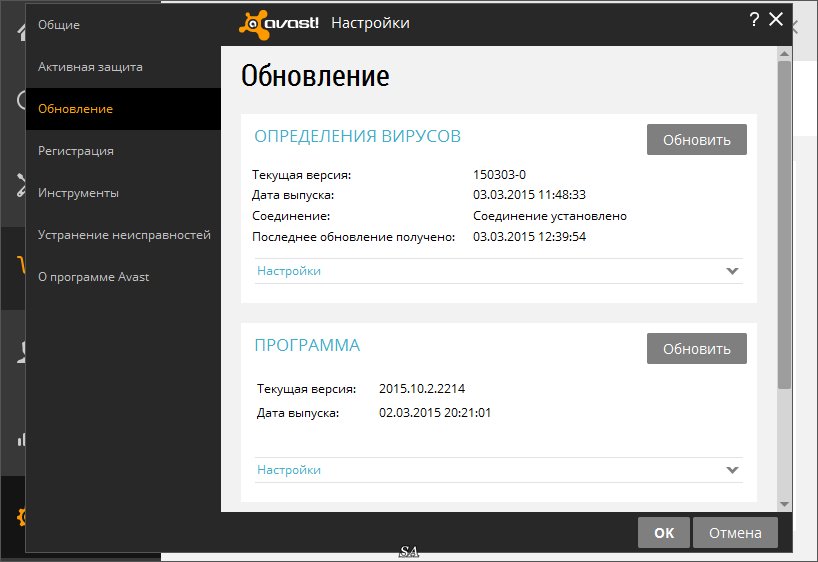818x562 pixels.
Task: Click program release date 02.03.2015 20:21:01
Action: [x=435, y=412]
